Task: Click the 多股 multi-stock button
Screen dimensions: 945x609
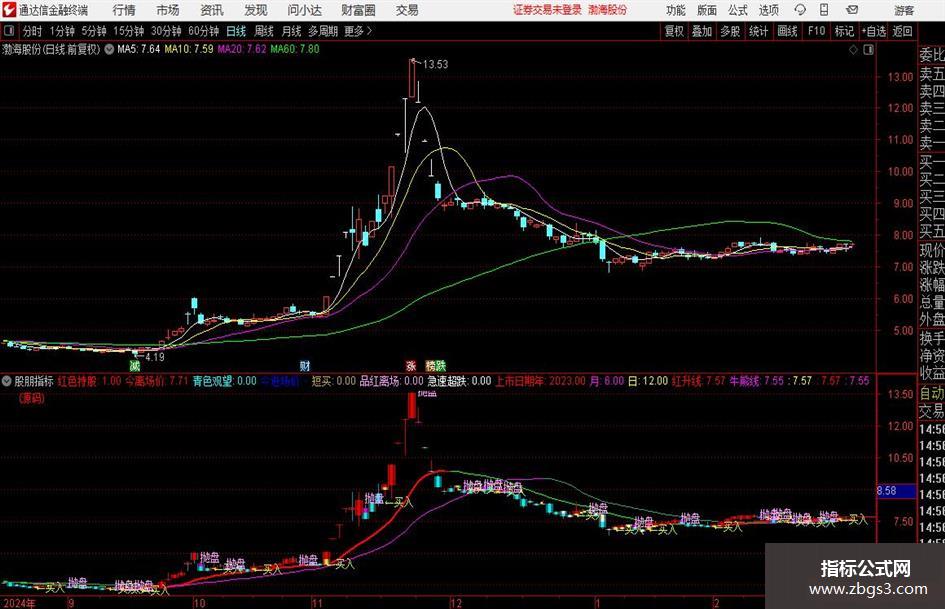Action: [730, 31]
